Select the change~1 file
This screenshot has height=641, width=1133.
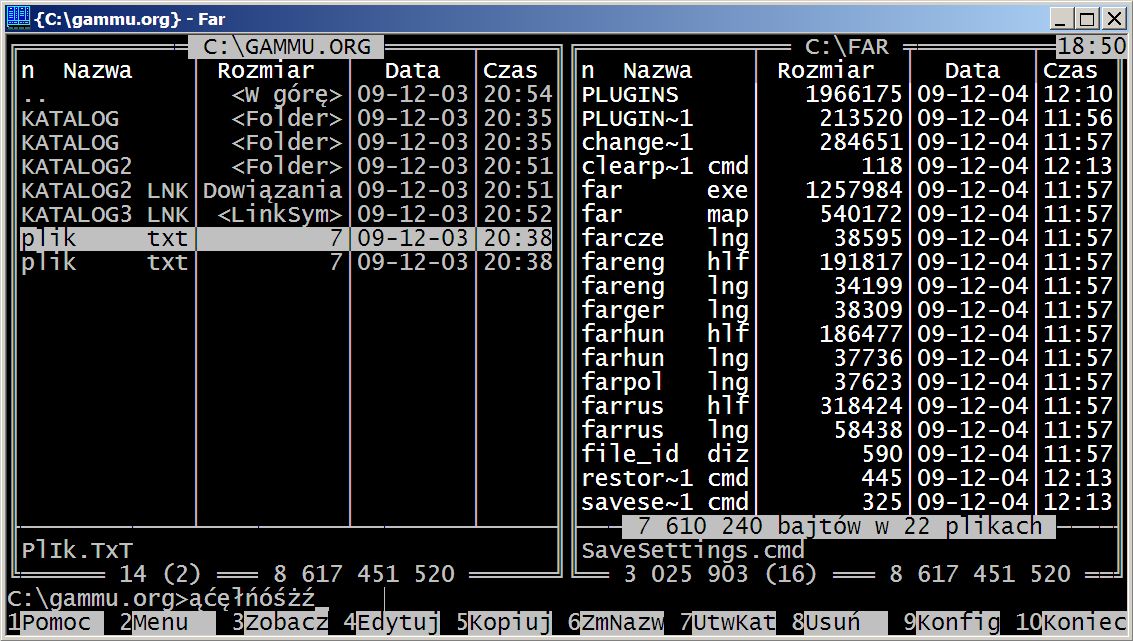847,142
